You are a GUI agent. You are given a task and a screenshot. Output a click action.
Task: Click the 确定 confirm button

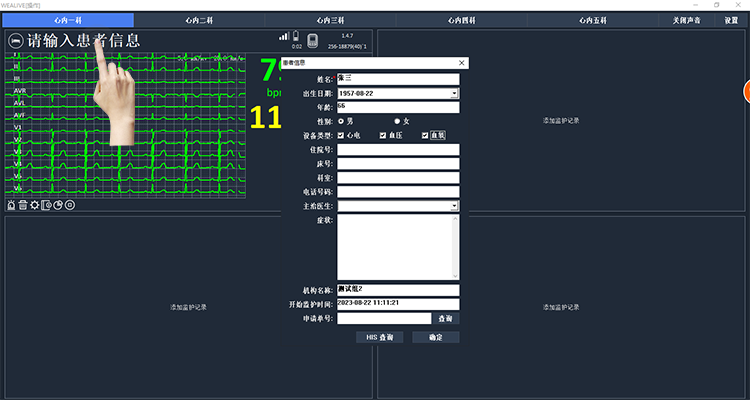click(435, 338)
